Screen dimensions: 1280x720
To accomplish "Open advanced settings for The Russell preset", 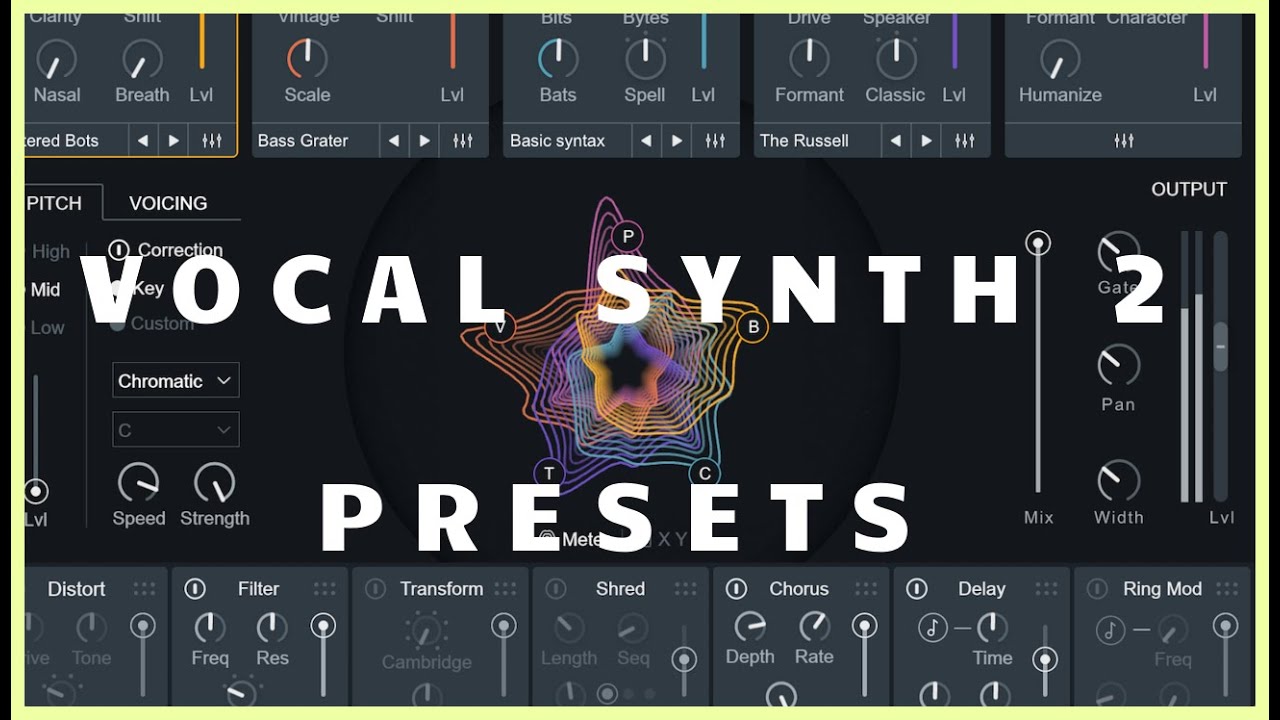I will point(964,141).
